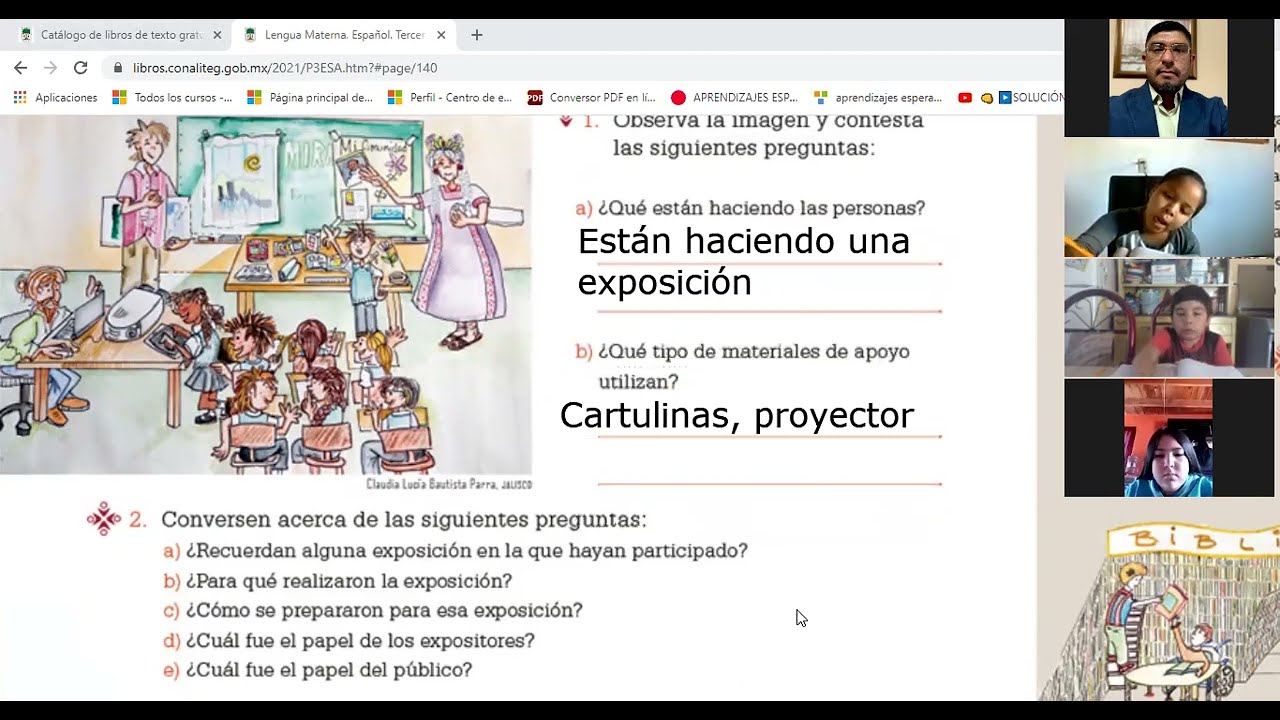
Task: Open the Aplicaciones apps grid
Action: 55,98
